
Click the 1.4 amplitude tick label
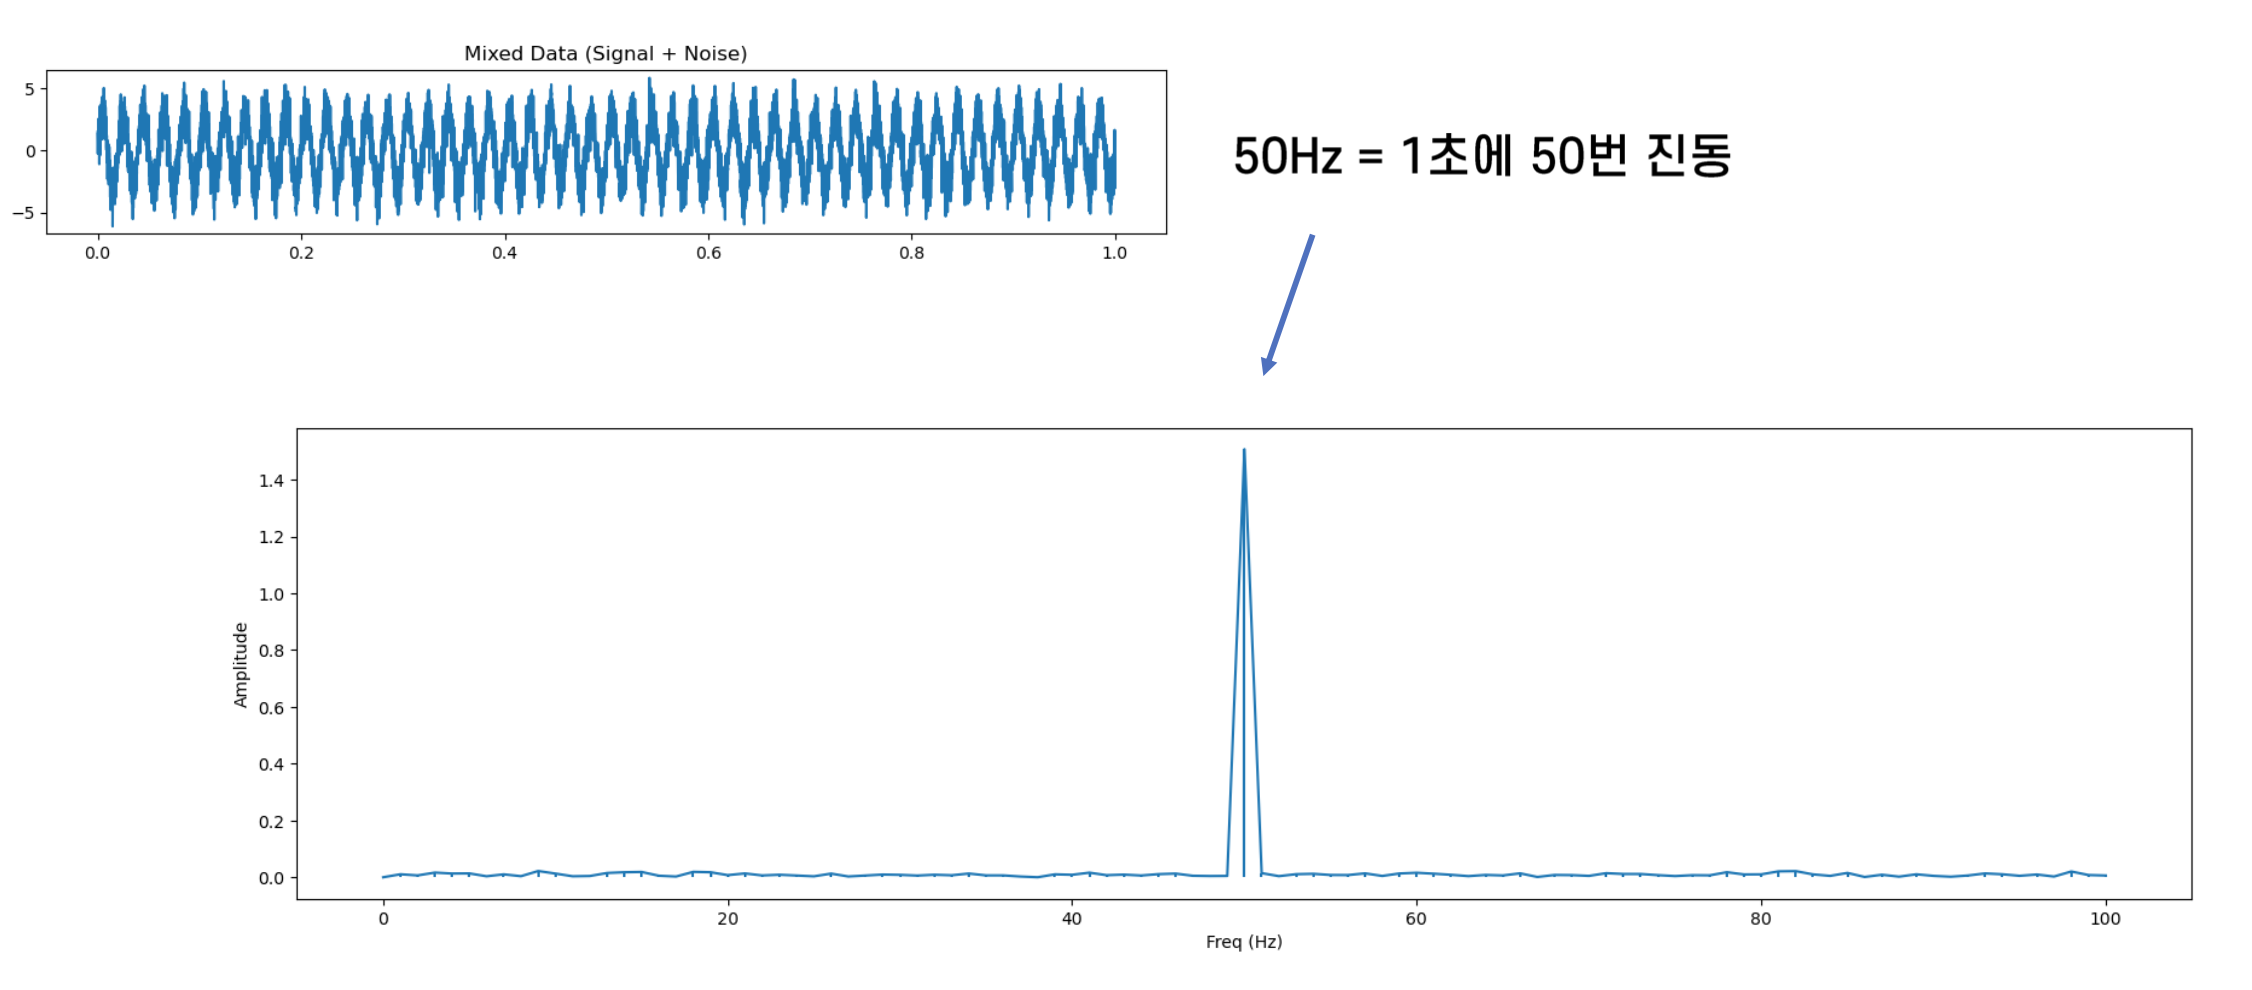[x=271, y=481]
